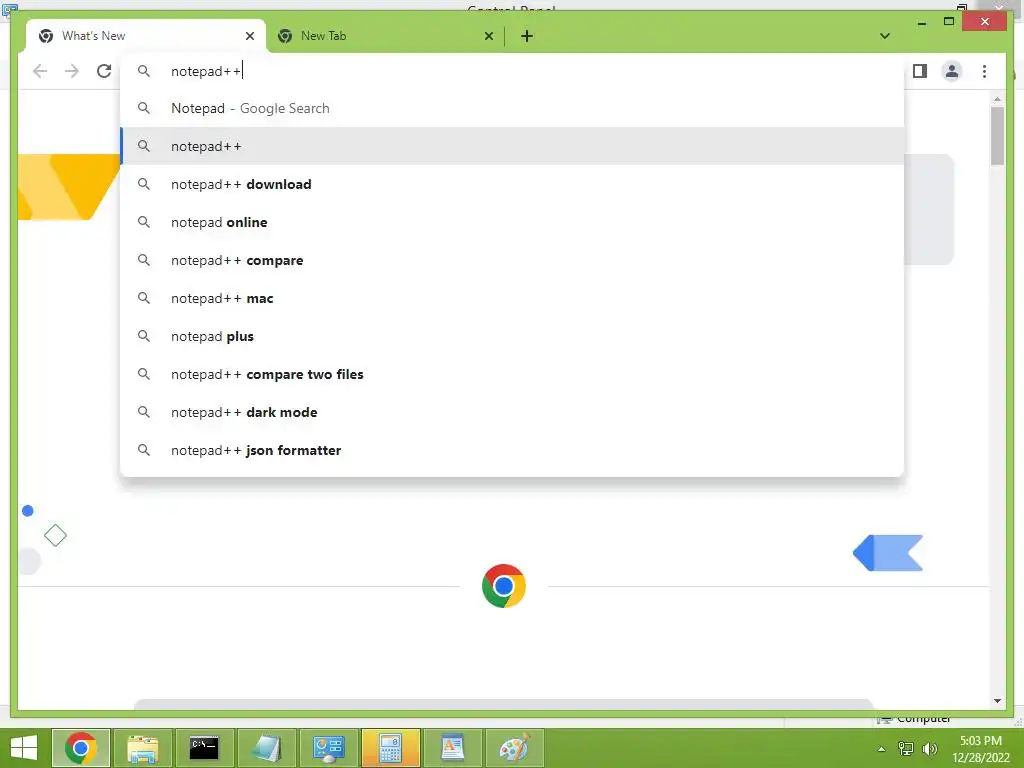Open WordPad from the taskbar

(452, 748)
